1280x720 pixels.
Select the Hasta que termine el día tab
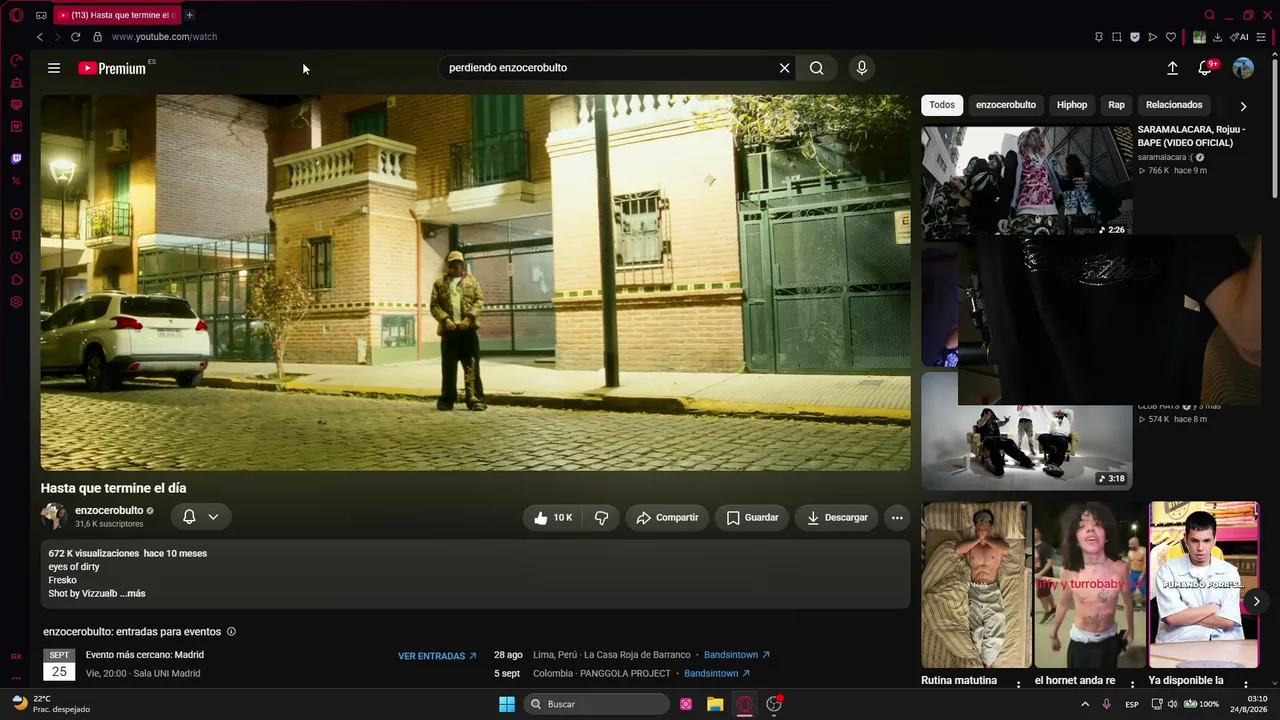[x=118, y=15]
